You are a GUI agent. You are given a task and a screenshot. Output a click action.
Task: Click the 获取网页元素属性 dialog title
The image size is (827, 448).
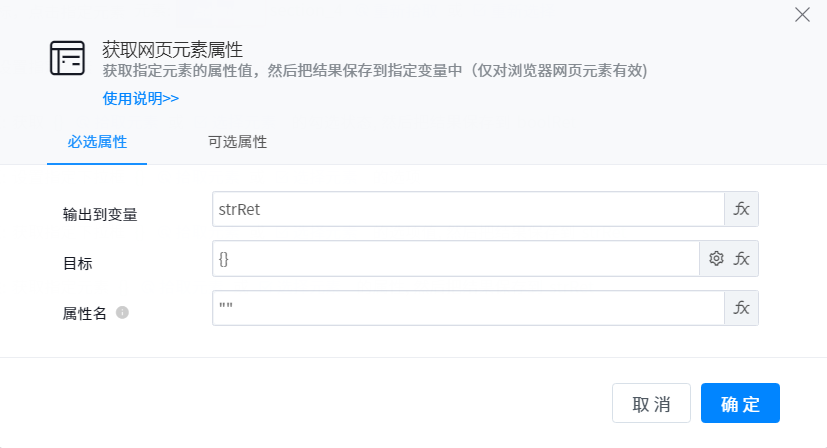(174, 49)
